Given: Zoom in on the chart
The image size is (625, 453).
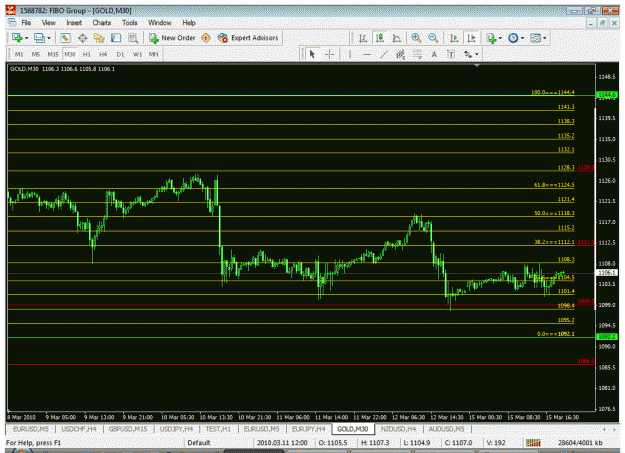Looking at the screenshot, I should pos(416,38).
